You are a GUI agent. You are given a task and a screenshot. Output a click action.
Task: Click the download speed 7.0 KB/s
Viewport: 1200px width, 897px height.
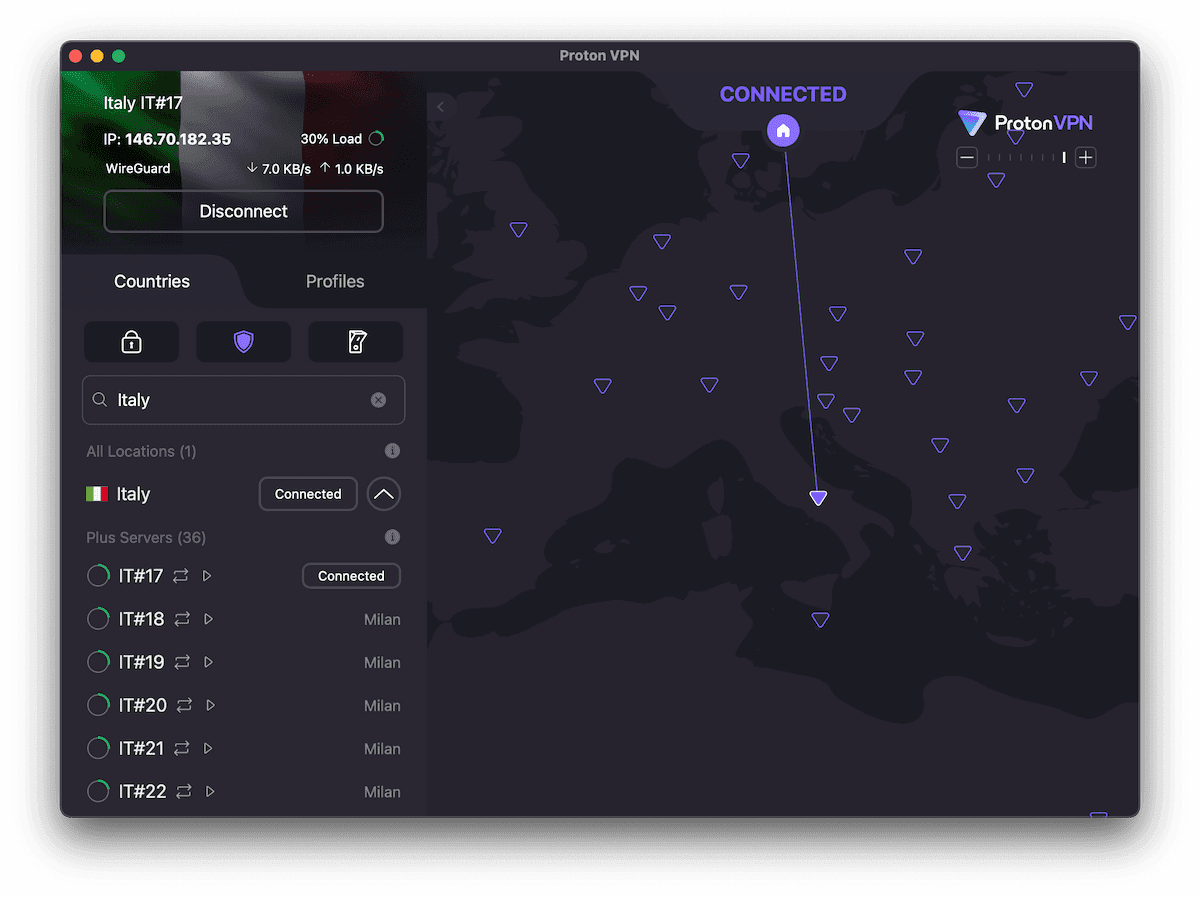277,169
